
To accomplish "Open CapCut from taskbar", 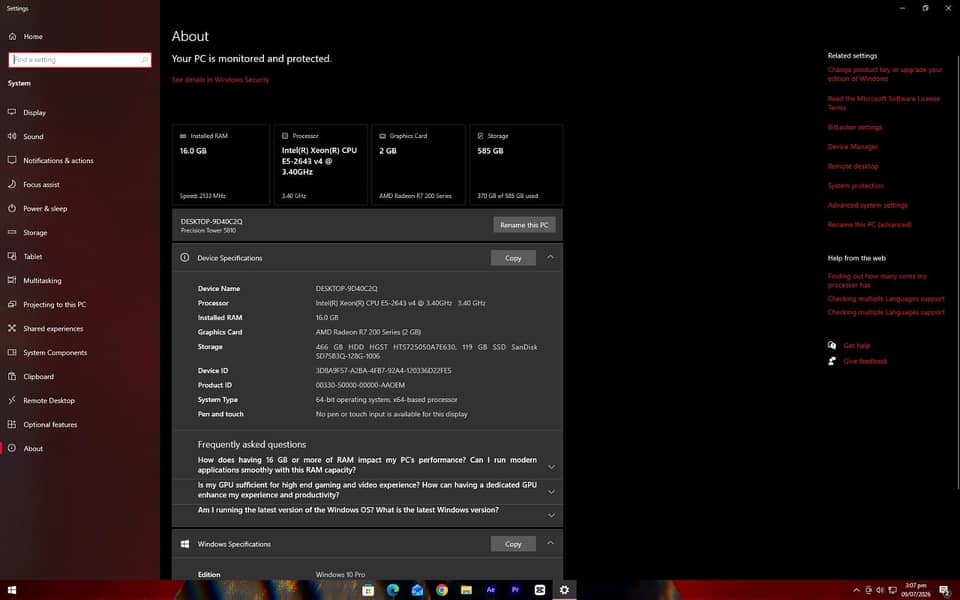I will (539, 590).
